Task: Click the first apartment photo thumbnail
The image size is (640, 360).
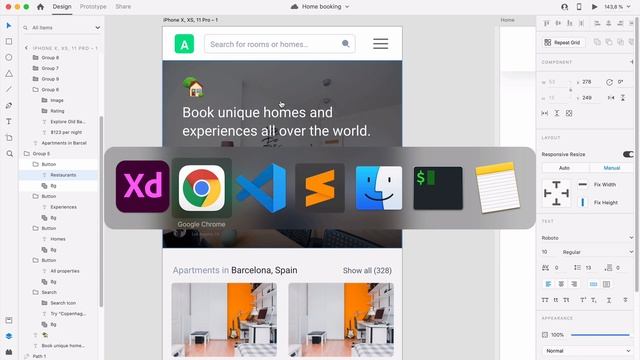Action: [224, 320]
